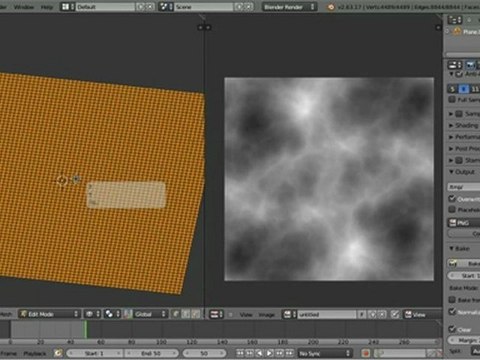The image size is (480, 360).
Task: Open the Blender Render engine dropdown
Action: (x=289, y=7)
